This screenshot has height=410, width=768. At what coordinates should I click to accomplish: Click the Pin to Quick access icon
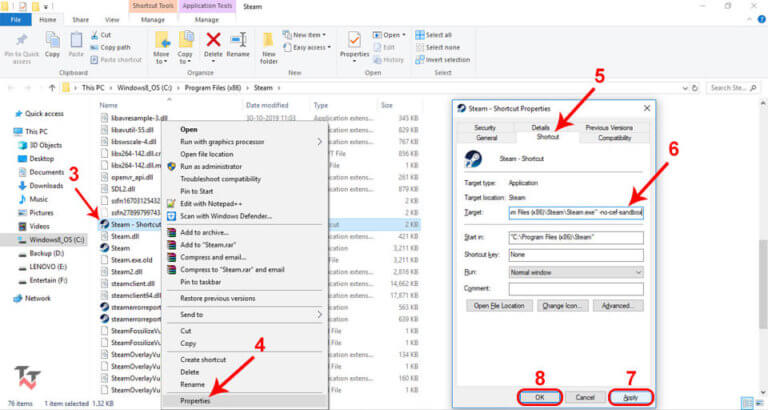click(x=22, y=40)
